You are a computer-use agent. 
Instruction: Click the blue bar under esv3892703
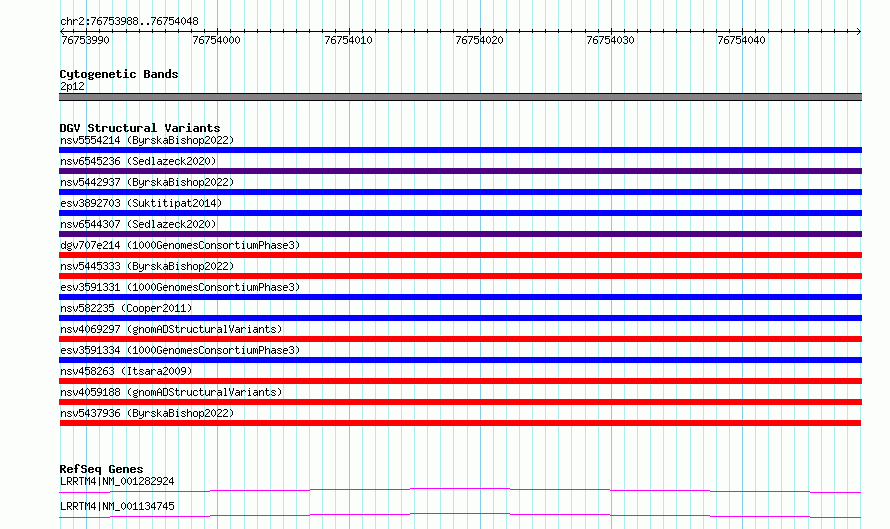pyautogui.click(x=460, y=213)
